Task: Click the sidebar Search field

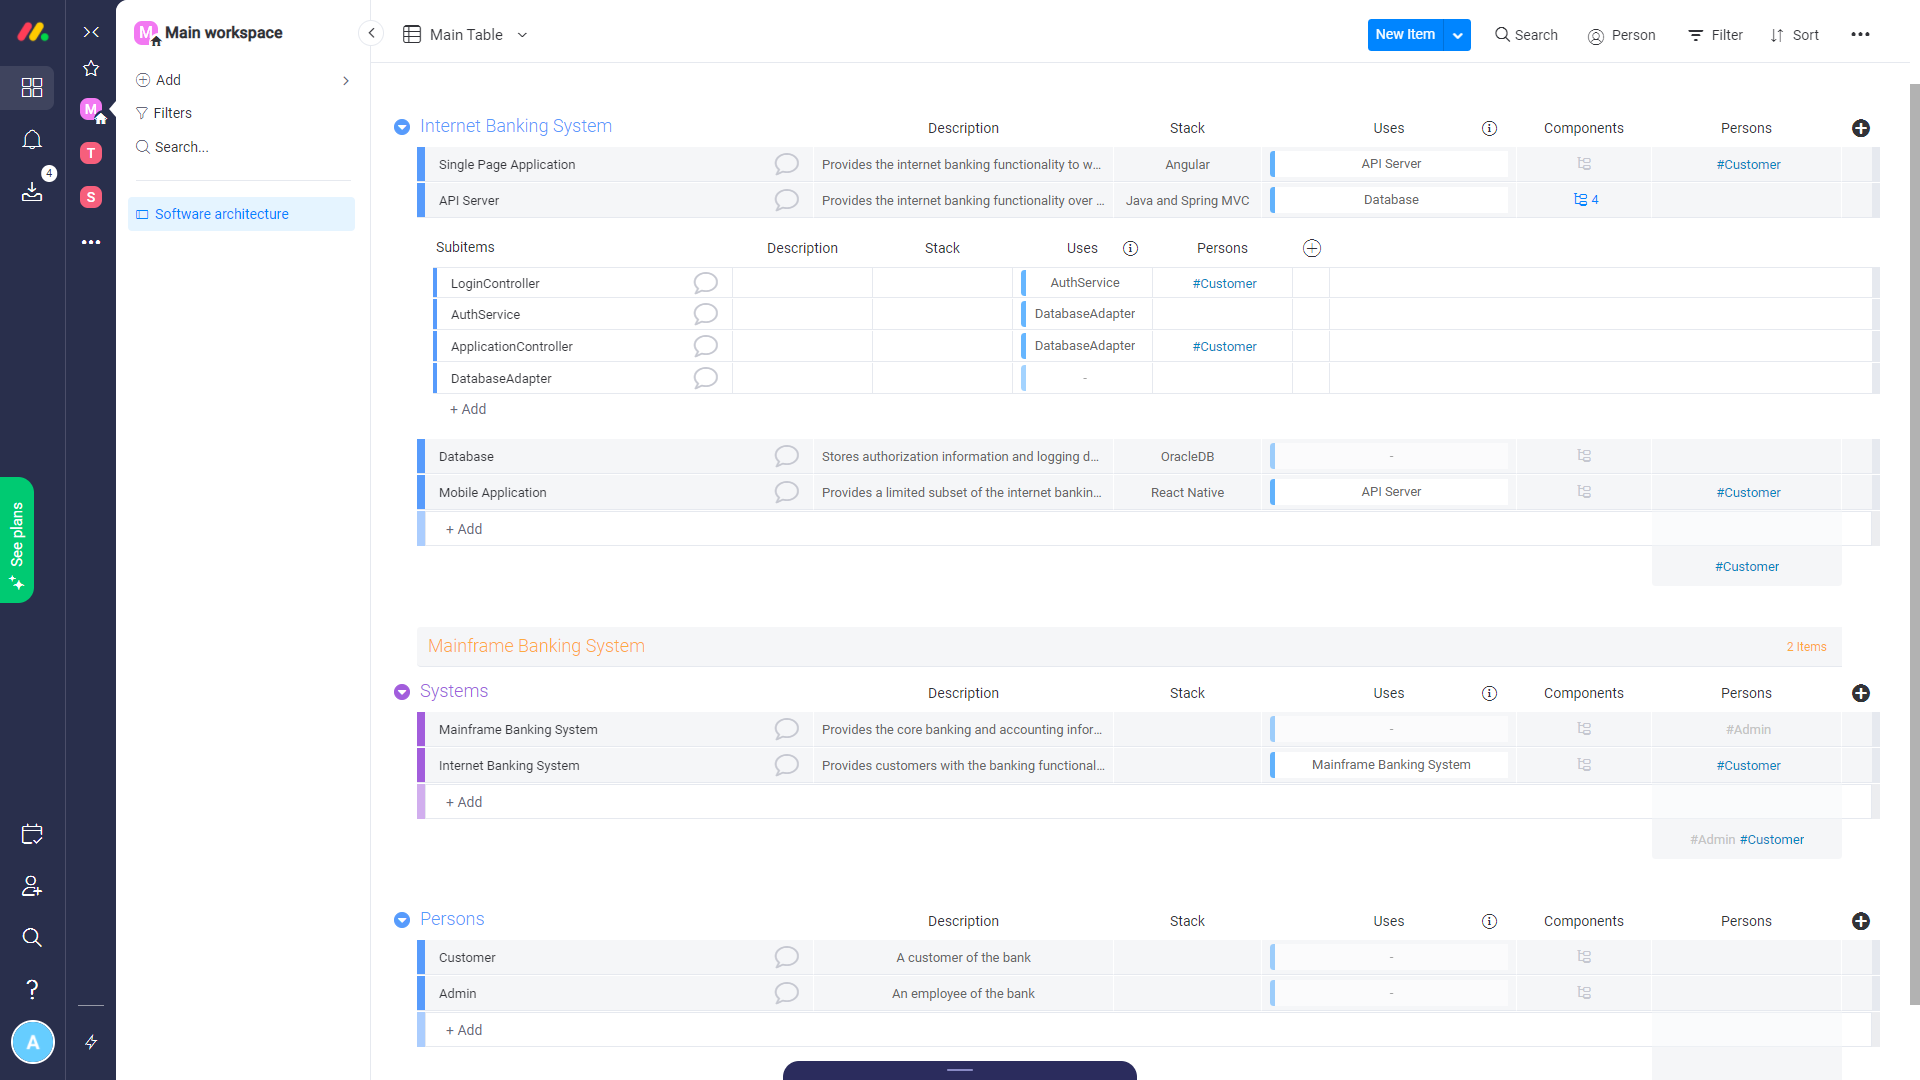Action: coord(181,147)
